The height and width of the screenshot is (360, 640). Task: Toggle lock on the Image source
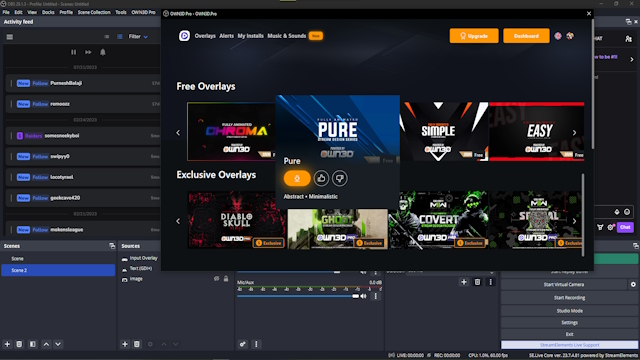click(226, 279)
